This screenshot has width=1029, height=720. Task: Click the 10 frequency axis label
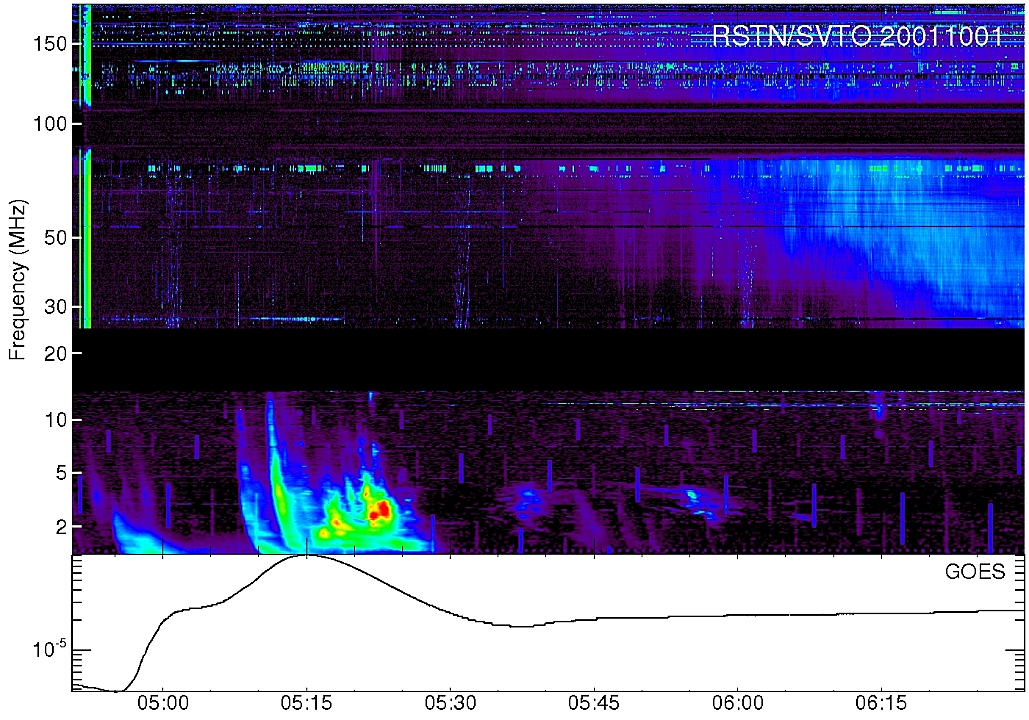point(56,420)
